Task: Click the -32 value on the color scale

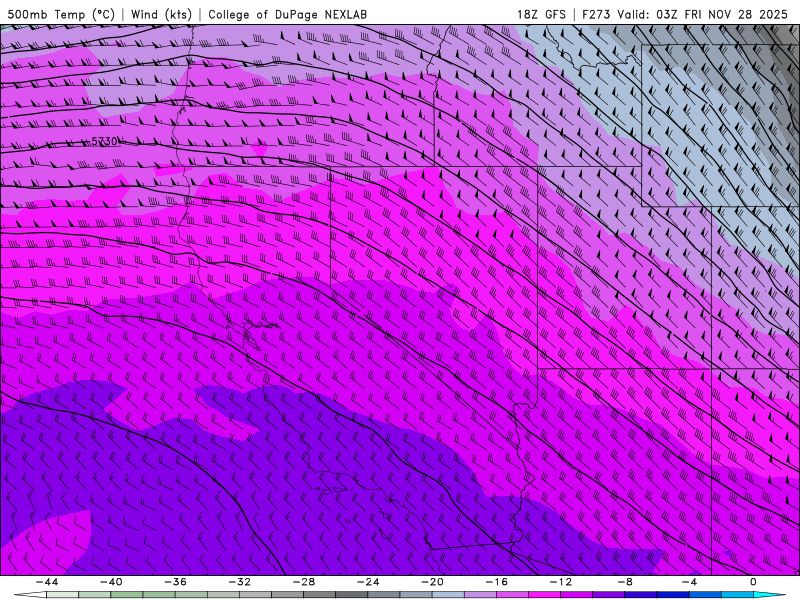Action: tap(240, 582)
